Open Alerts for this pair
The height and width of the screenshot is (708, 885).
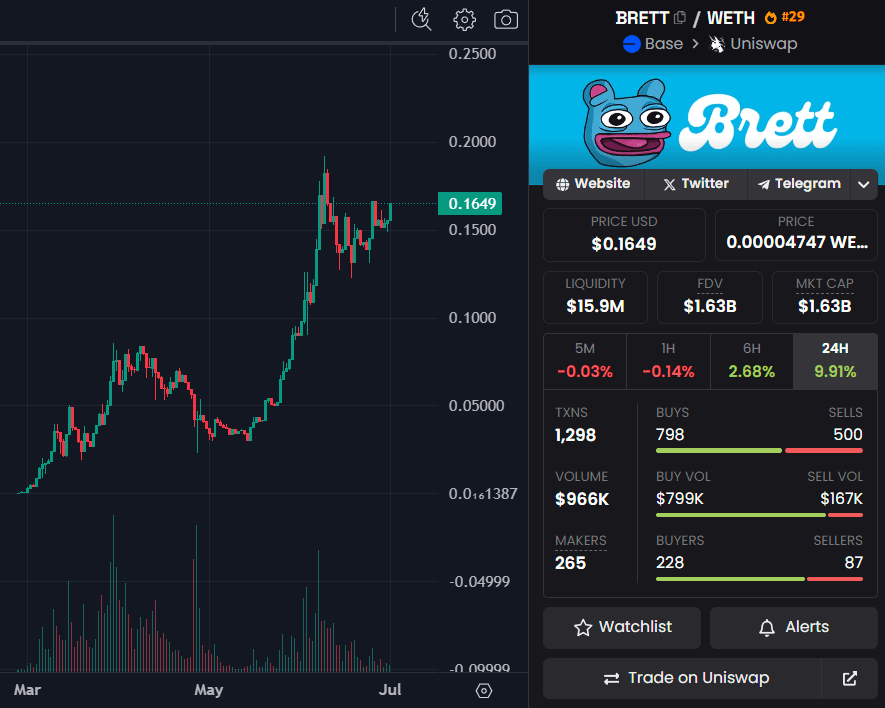[x=794, y=627]
